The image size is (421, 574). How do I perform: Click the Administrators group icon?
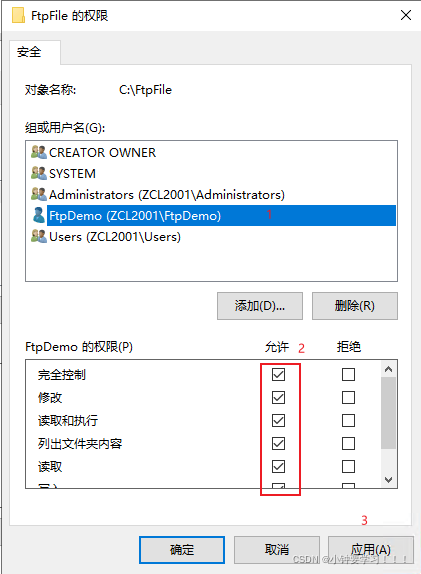click(x=38, y=194)
